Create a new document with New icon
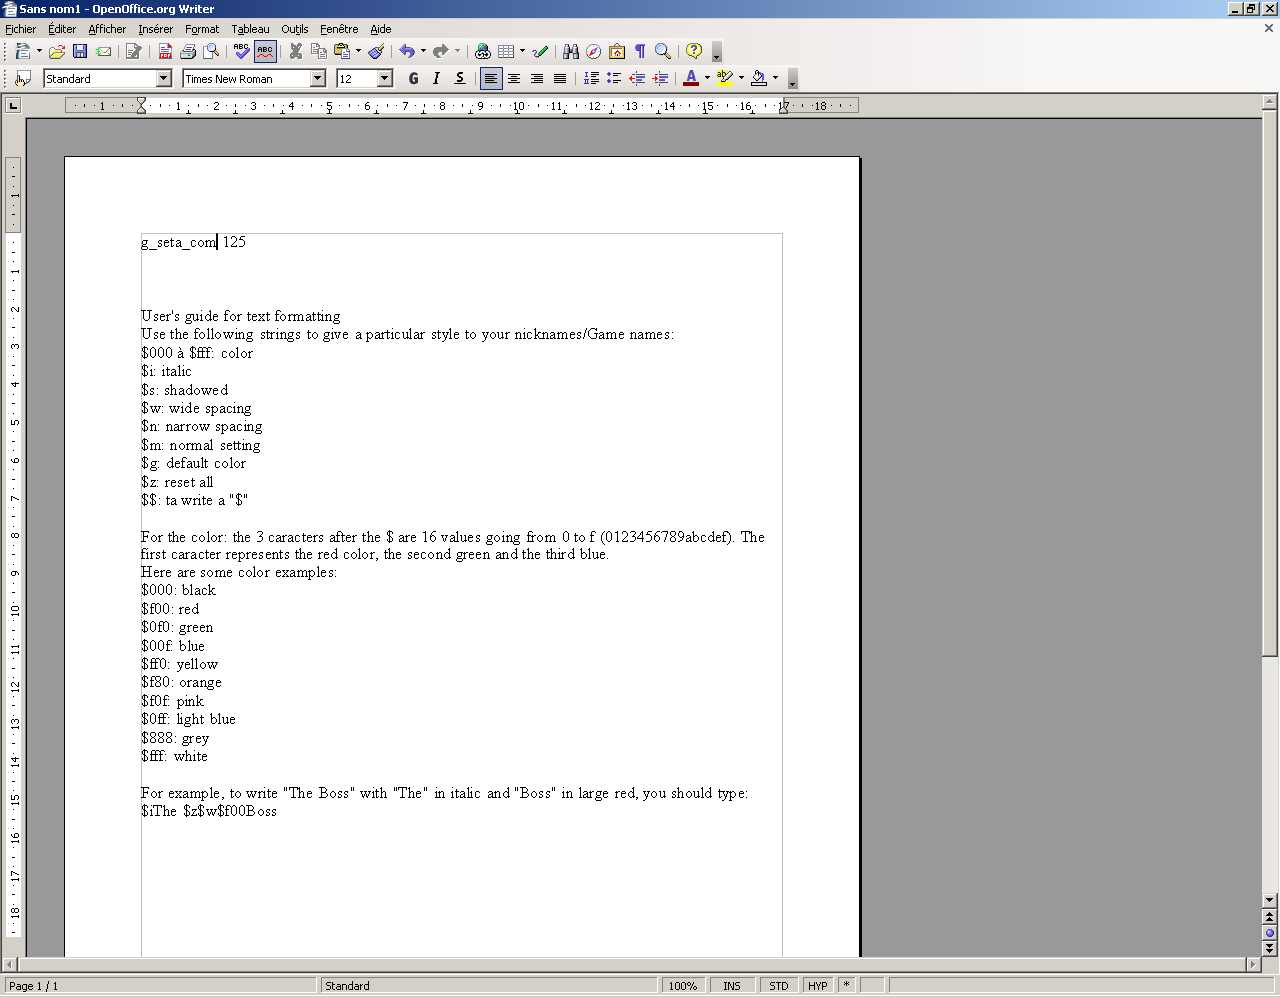 (22, 51)
